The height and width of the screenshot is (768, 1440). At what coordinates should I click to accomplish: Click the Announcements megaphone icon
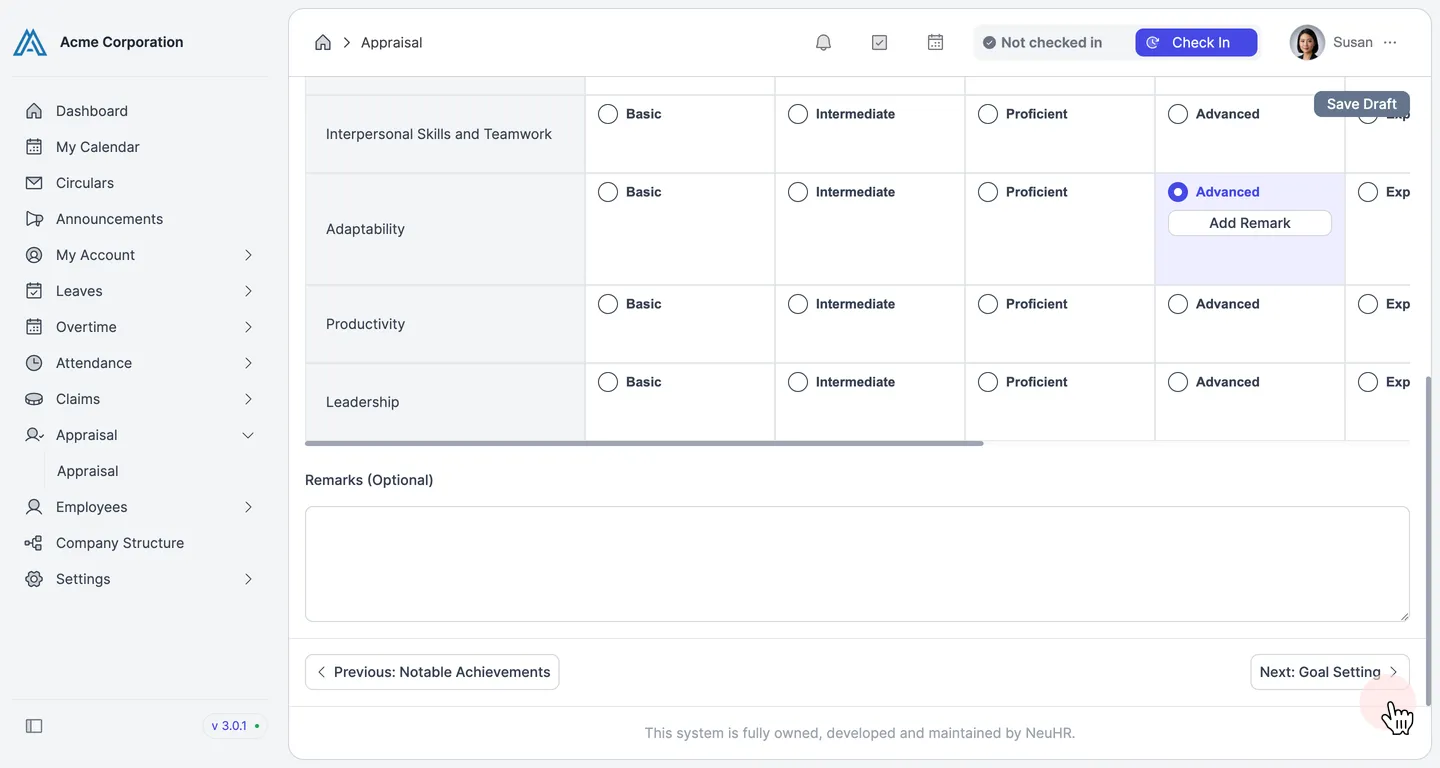(x=34, y=219)
